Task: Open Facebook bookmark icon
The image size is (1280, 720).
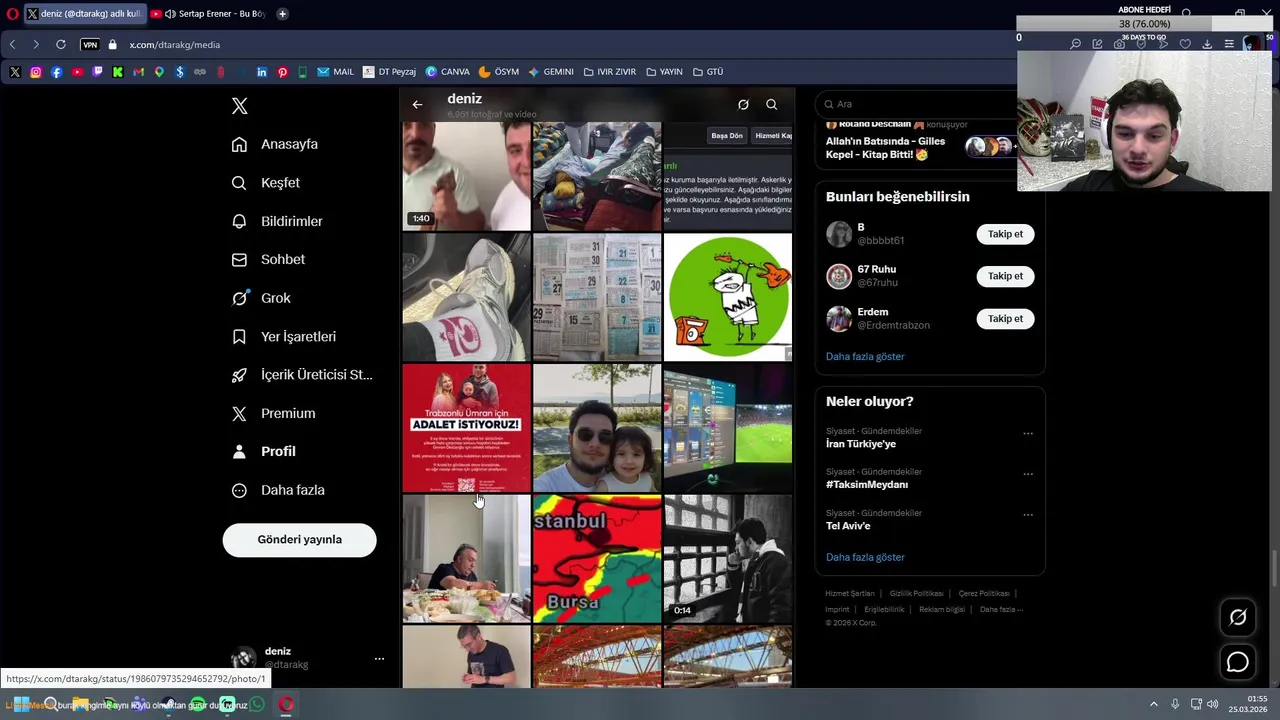Action: point(56,72)
